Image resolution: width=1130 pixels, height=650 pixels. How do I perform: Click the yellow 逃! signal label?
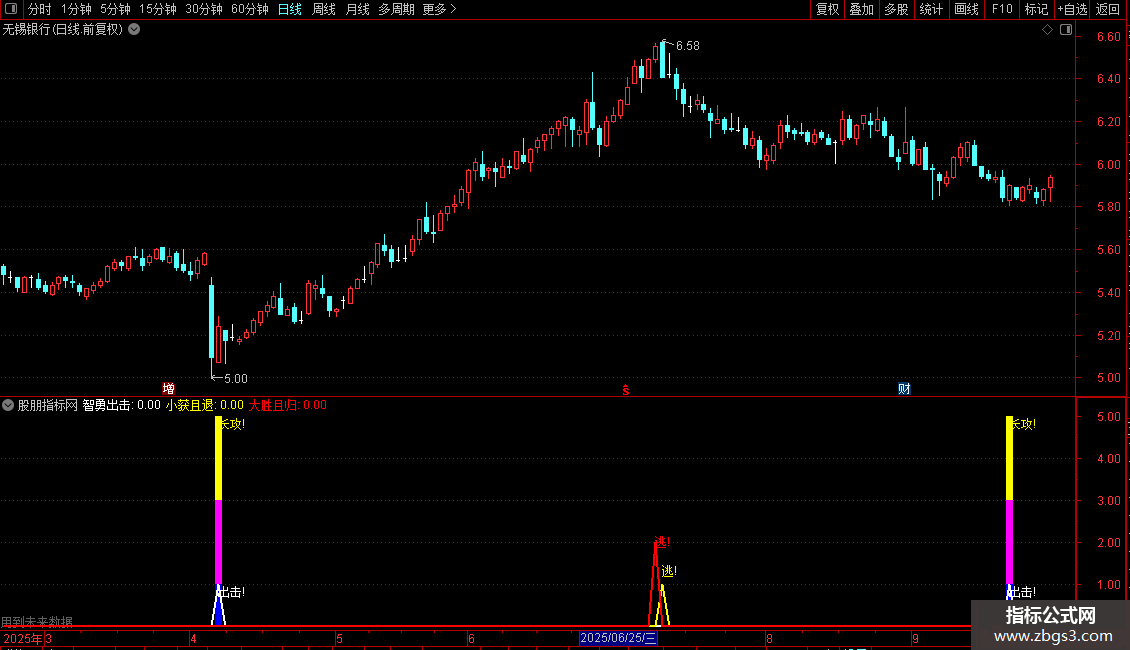[669, 571]
